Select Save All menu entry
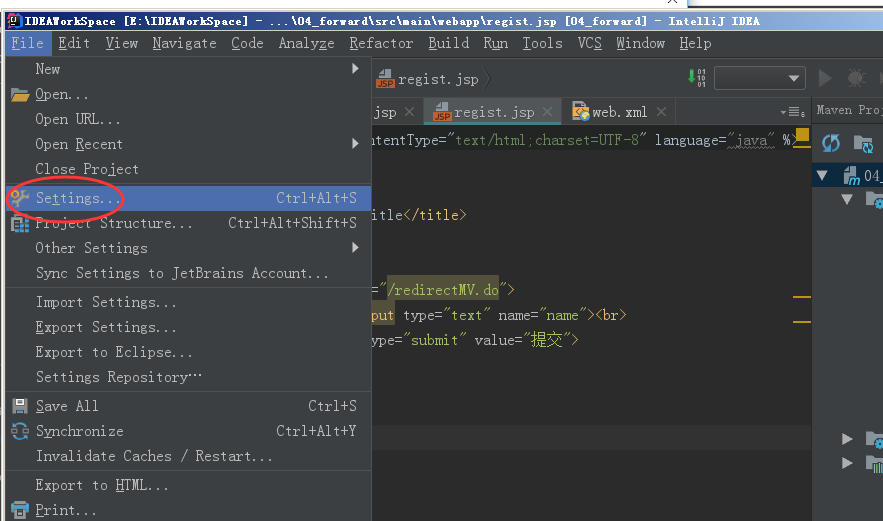The image size is (883, 521). [188, 406]
